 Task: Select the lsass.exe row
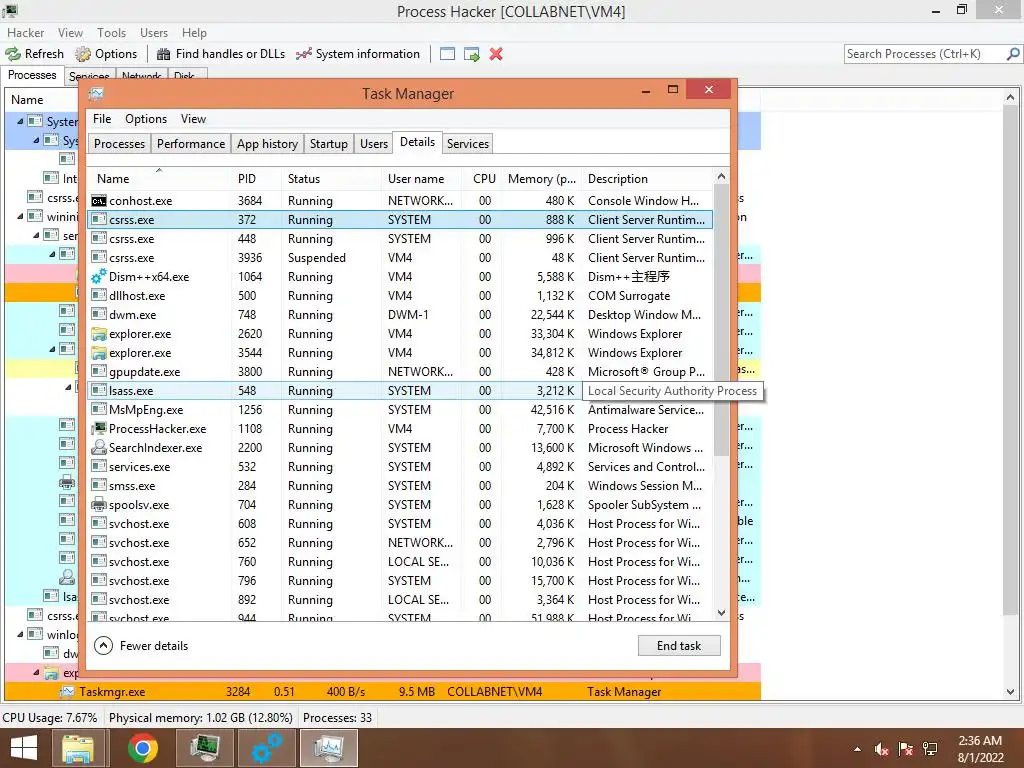point(400,391)
